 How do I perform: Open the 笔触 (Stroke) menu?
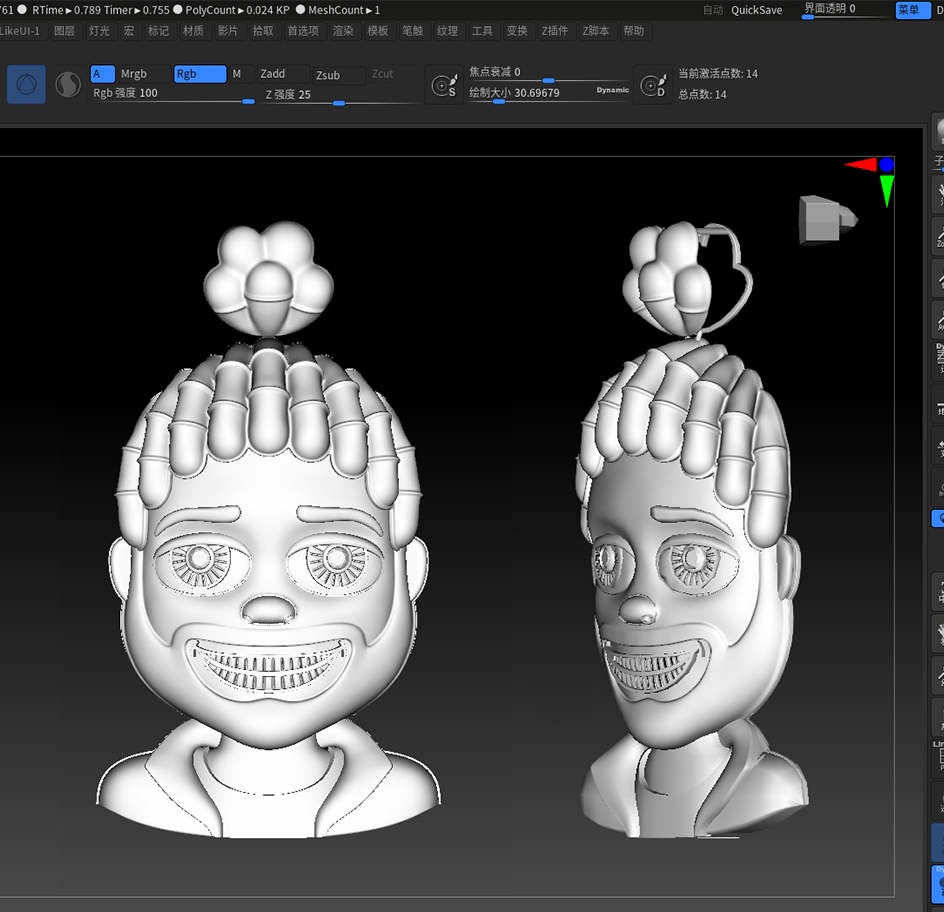pos(412,31)
